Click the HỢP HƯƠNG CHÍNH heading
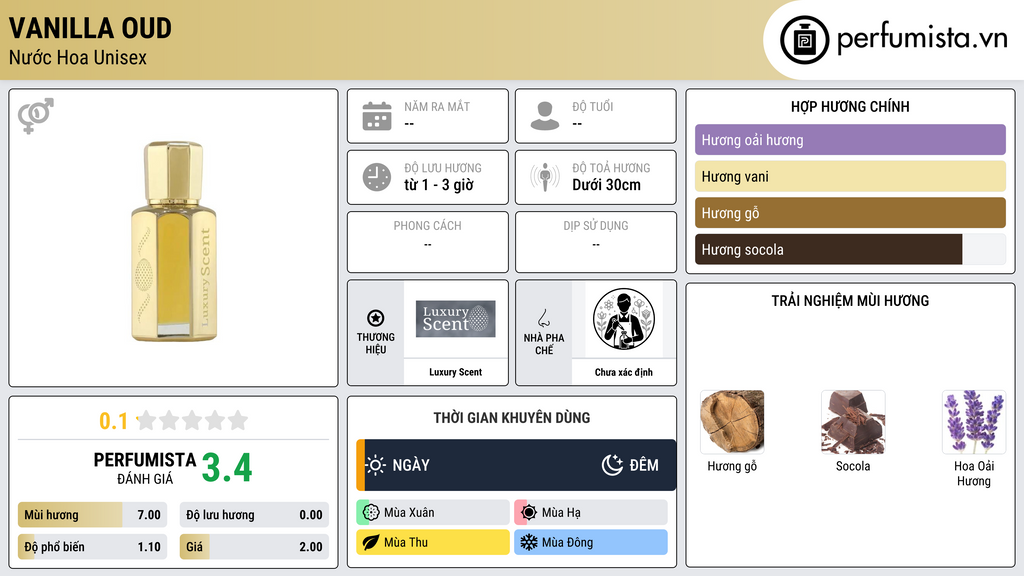The width and height of the screenshot is (1024, 576). coord(850,106)
